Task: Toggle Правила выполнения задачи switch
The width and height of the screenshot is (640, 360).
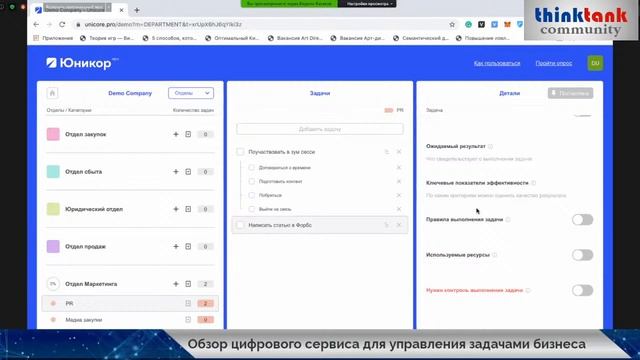Action: click(x=582, y=220)
